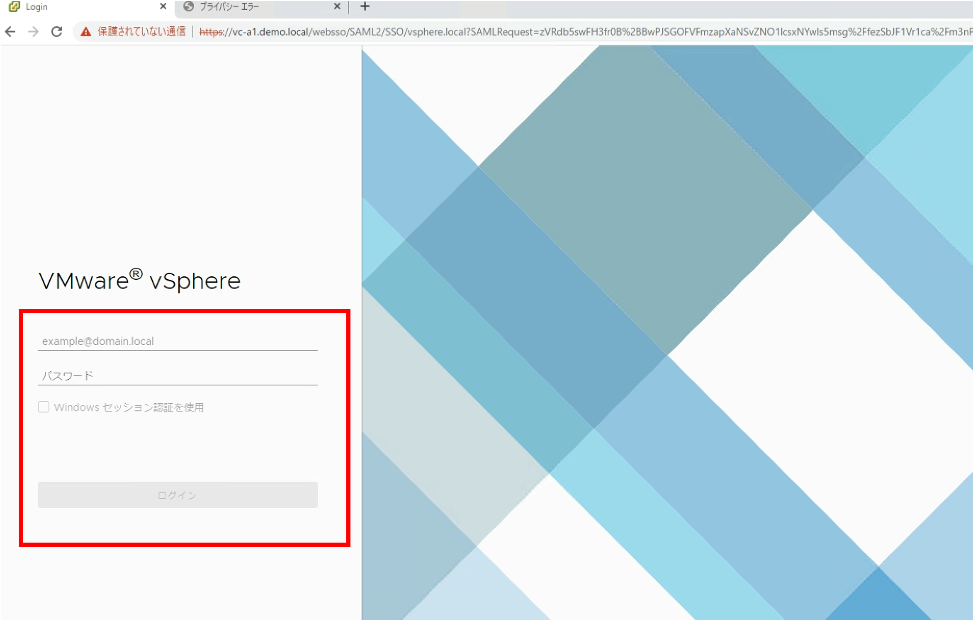Reload the page with the refresh icon
974x620 pixels.
click(56, 31)
